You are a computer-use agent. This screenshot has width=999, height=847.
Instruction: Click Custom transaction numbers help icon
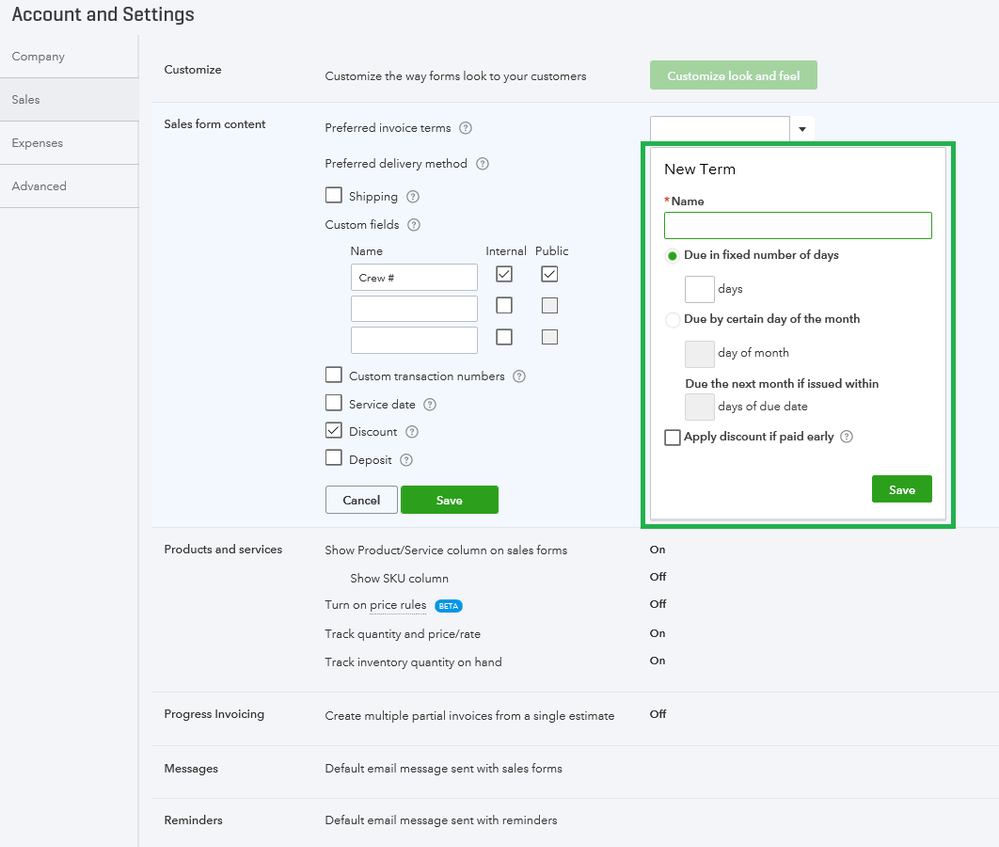(x=519, y=377)
